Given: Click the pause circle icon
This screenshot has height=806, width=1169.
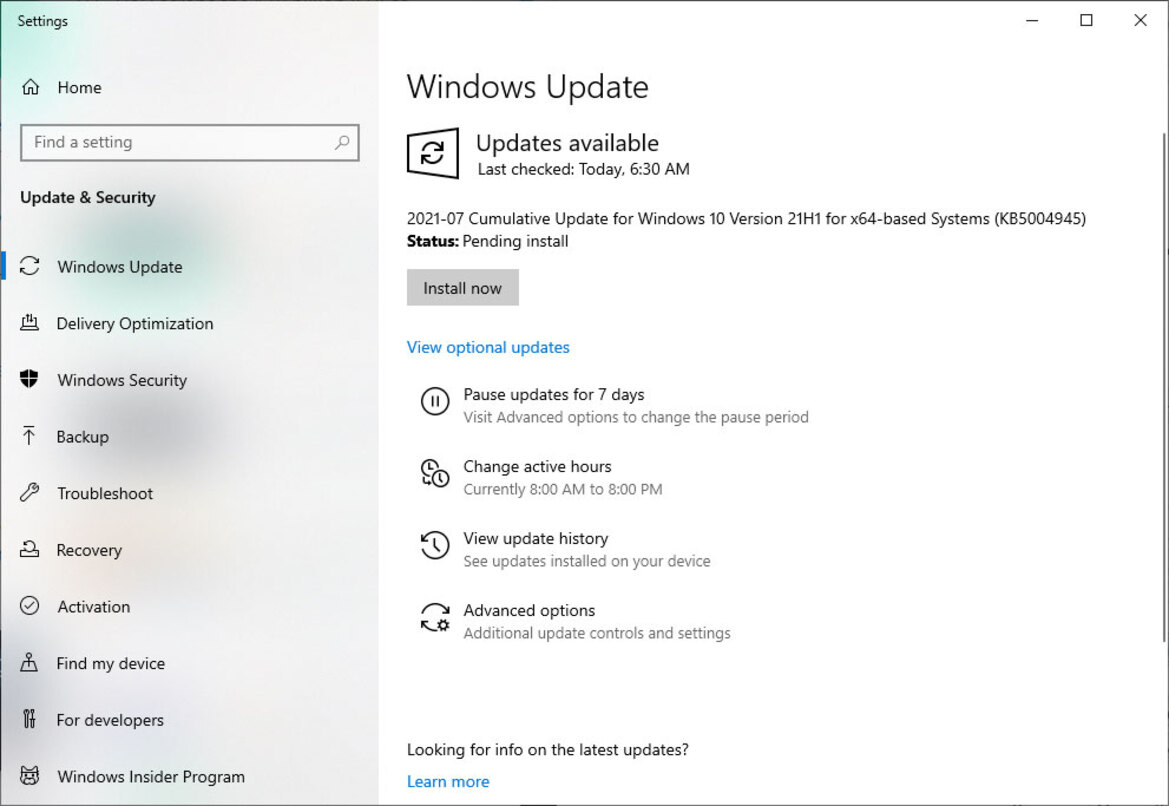Looking at the screenshot, I should tap(435, 401).
